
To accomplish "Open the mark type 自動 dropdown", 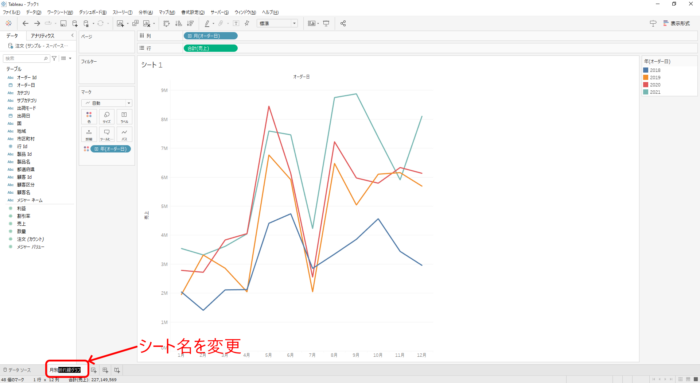I will (107, 103).
